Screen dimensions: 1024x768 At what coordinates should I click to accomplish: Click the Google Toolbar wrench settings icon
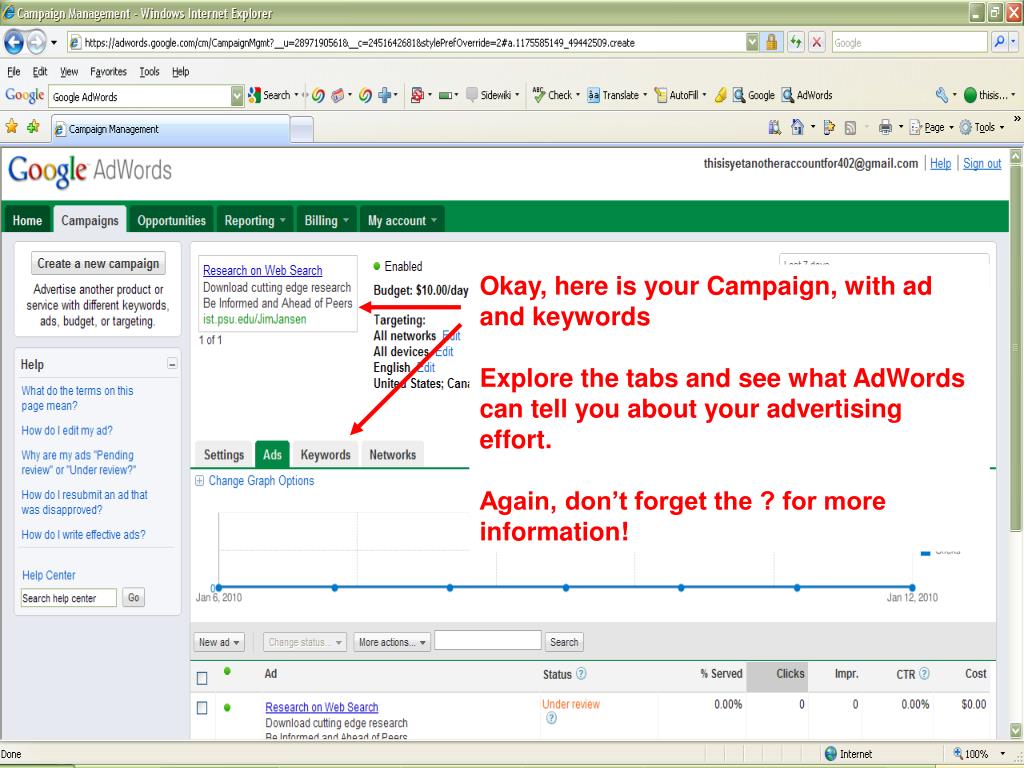click(942, 95)
